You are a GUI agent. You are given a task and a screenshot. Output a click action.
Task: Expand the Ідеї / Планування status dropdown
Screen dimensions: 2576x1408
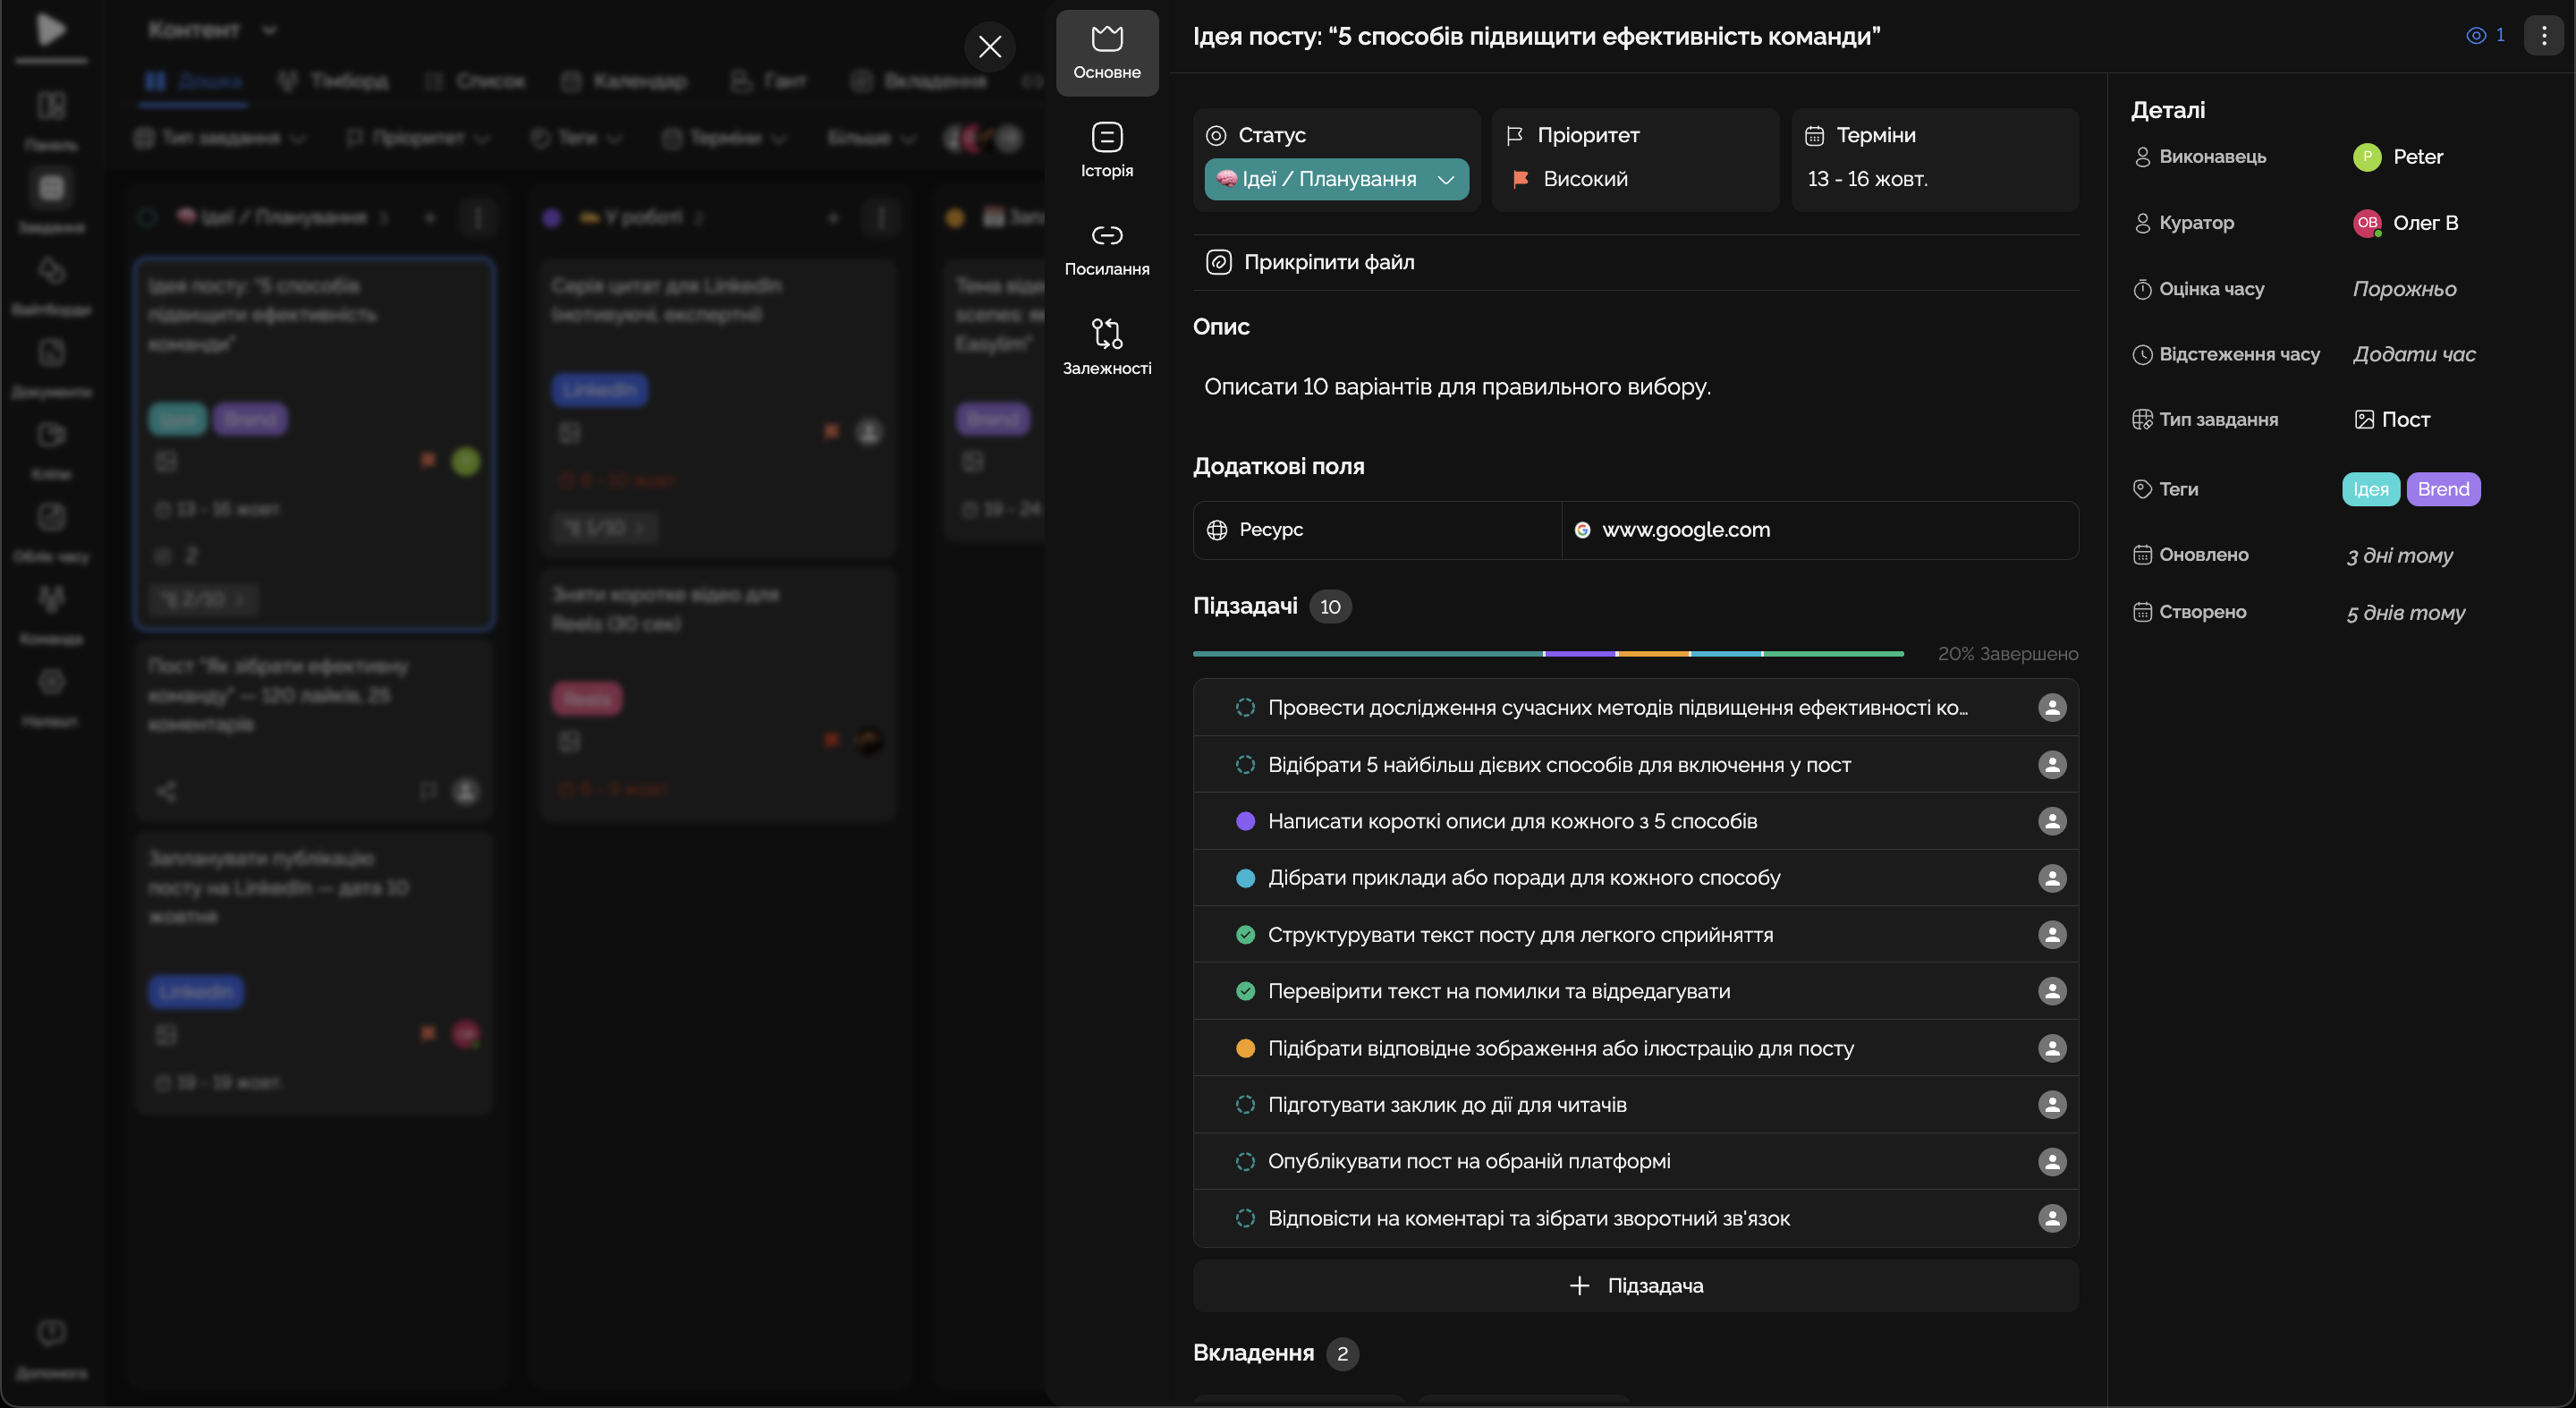1336,179
